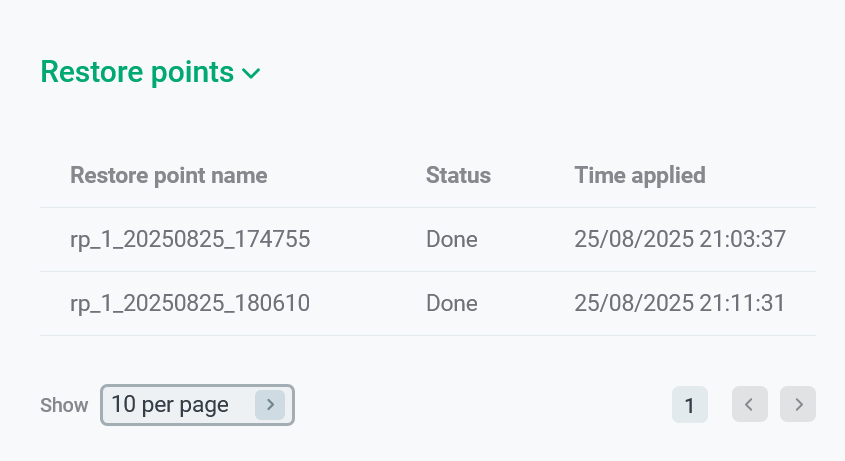Click the Show label beside page size
This screenshot has width=845, height=461.
tap(64, 405)
